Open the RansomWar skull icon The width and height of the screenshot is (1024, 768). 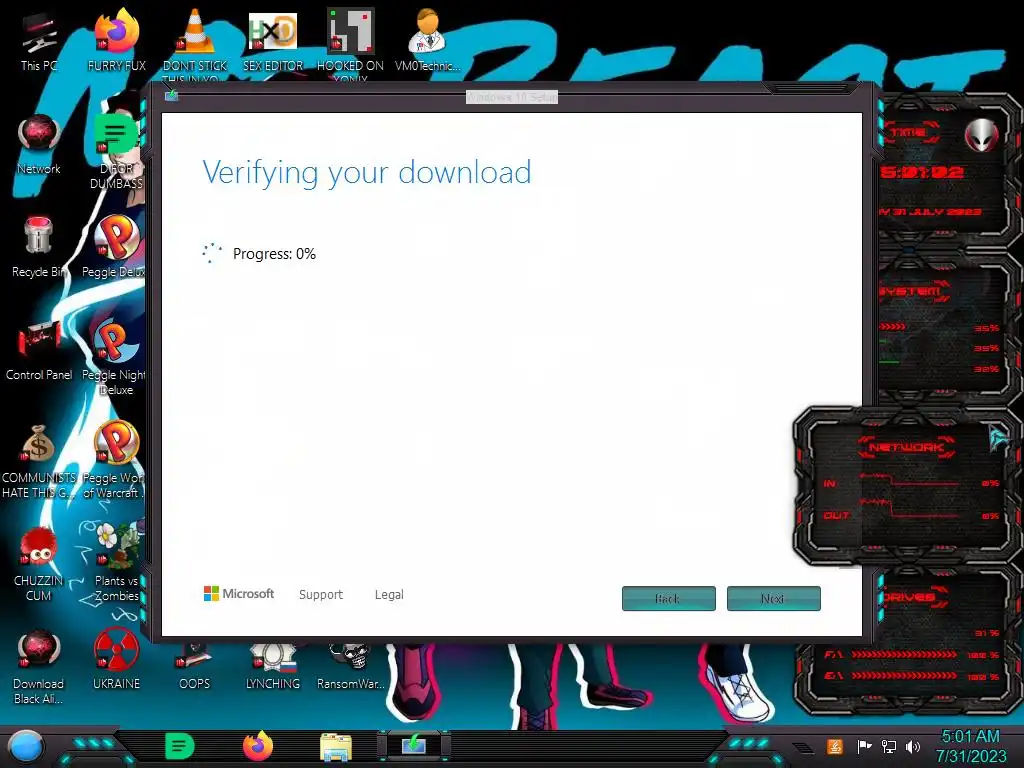point(351,667)
